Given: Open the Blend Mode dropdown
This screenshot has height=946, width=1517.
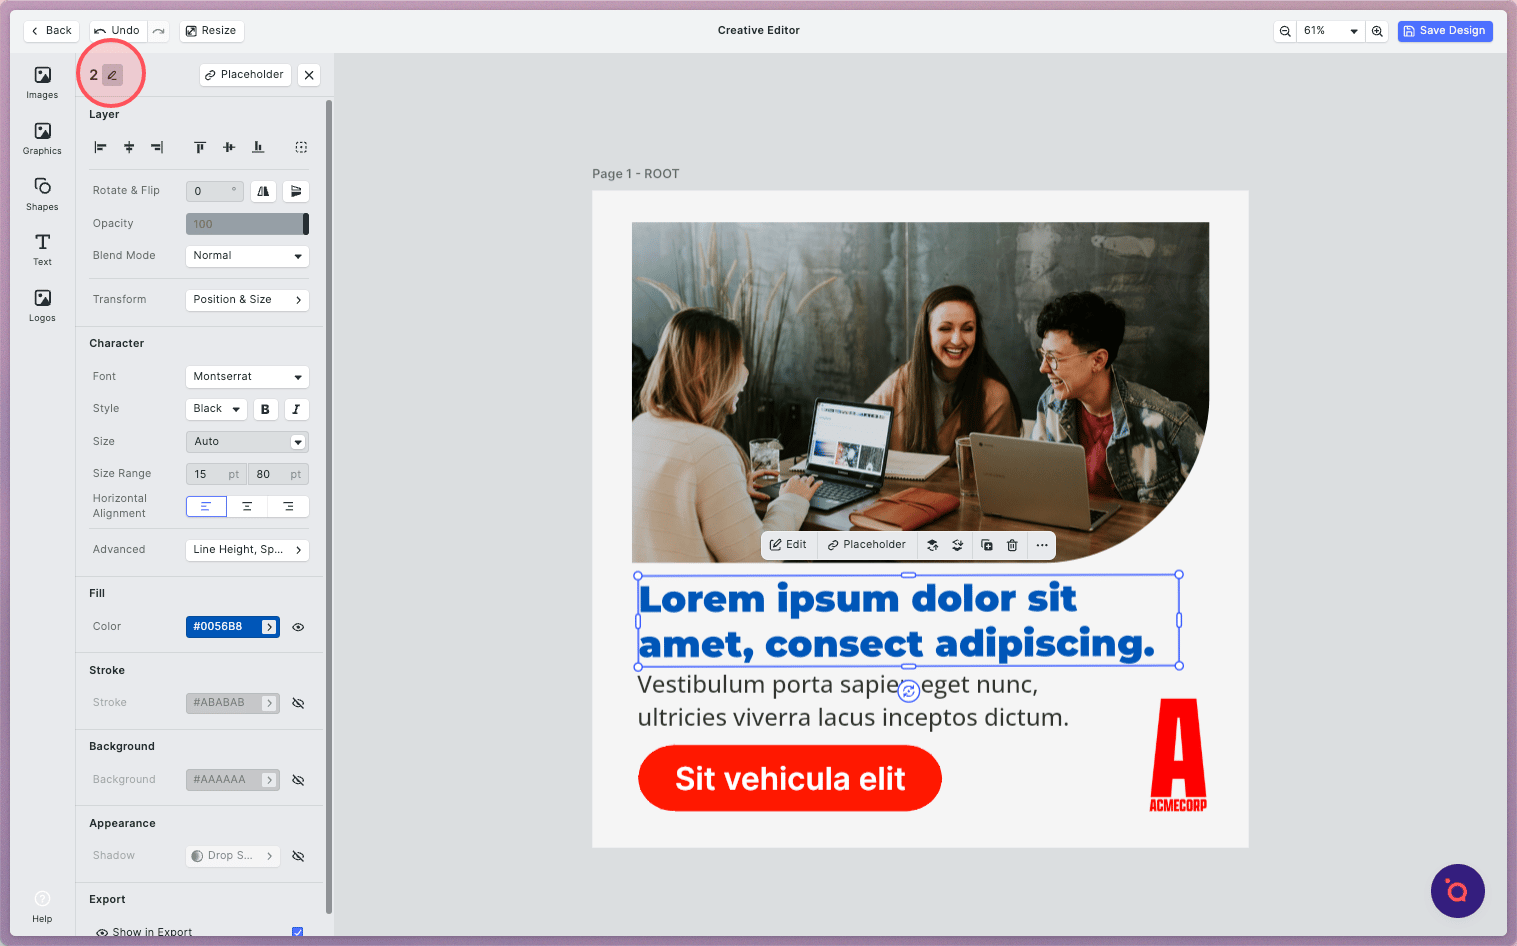Looking at the screenshot, I should pos(247,256).
